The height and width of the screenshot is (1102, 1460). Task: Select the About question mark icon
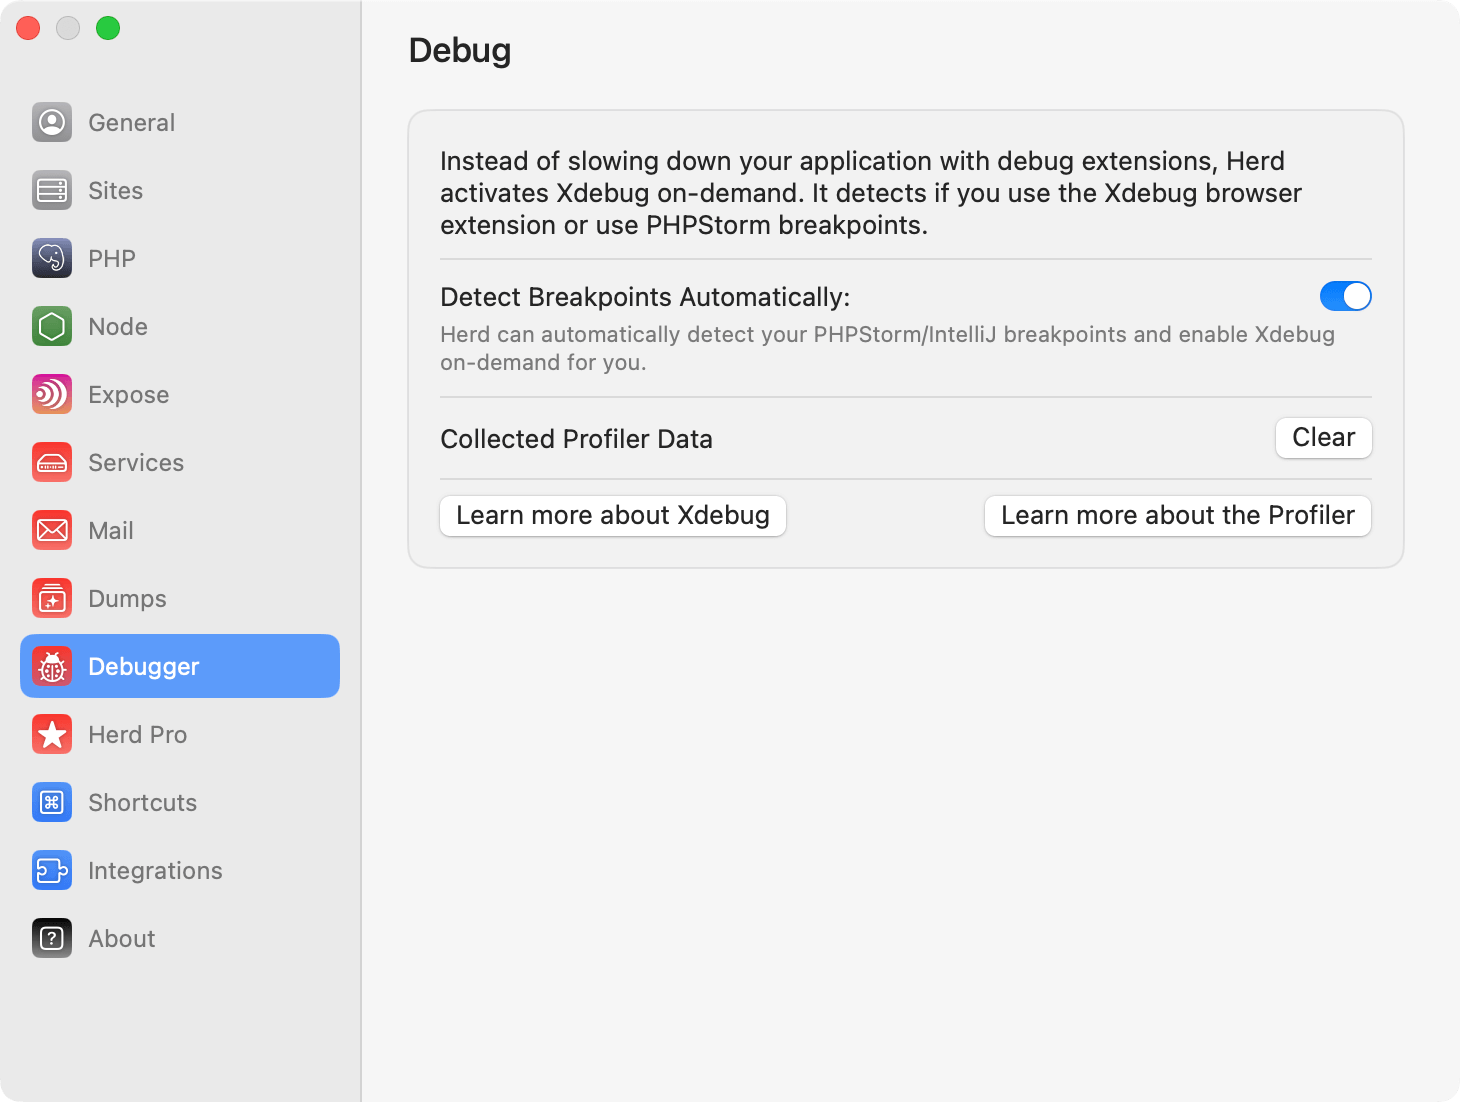point(51,938)
